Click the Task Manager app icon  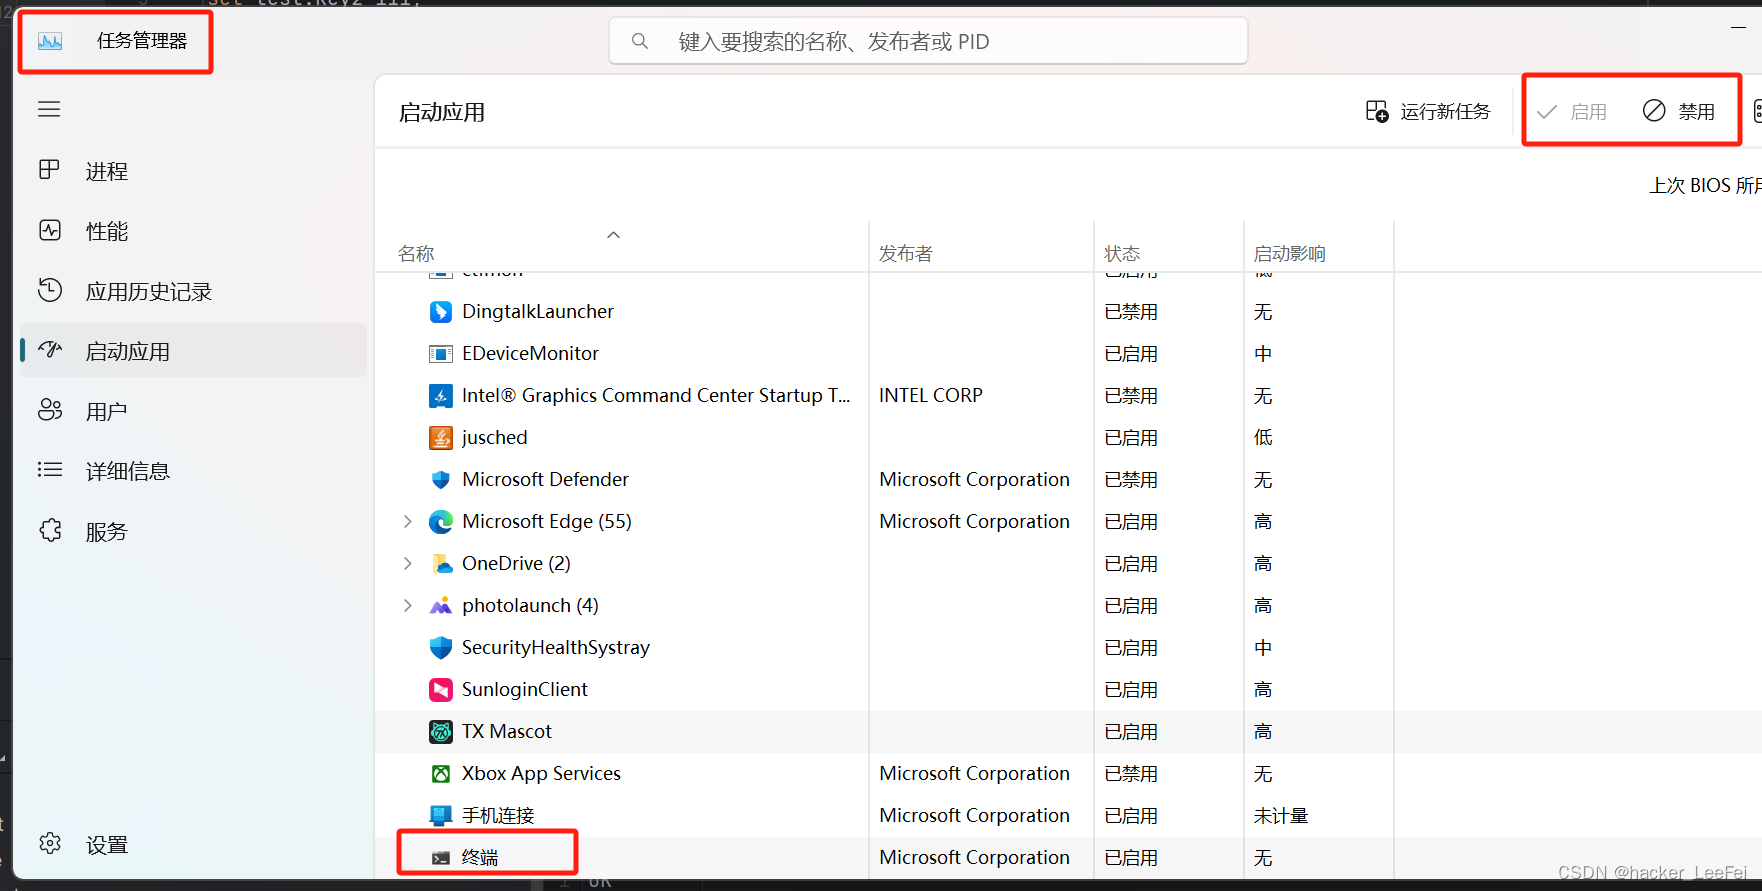50,41
